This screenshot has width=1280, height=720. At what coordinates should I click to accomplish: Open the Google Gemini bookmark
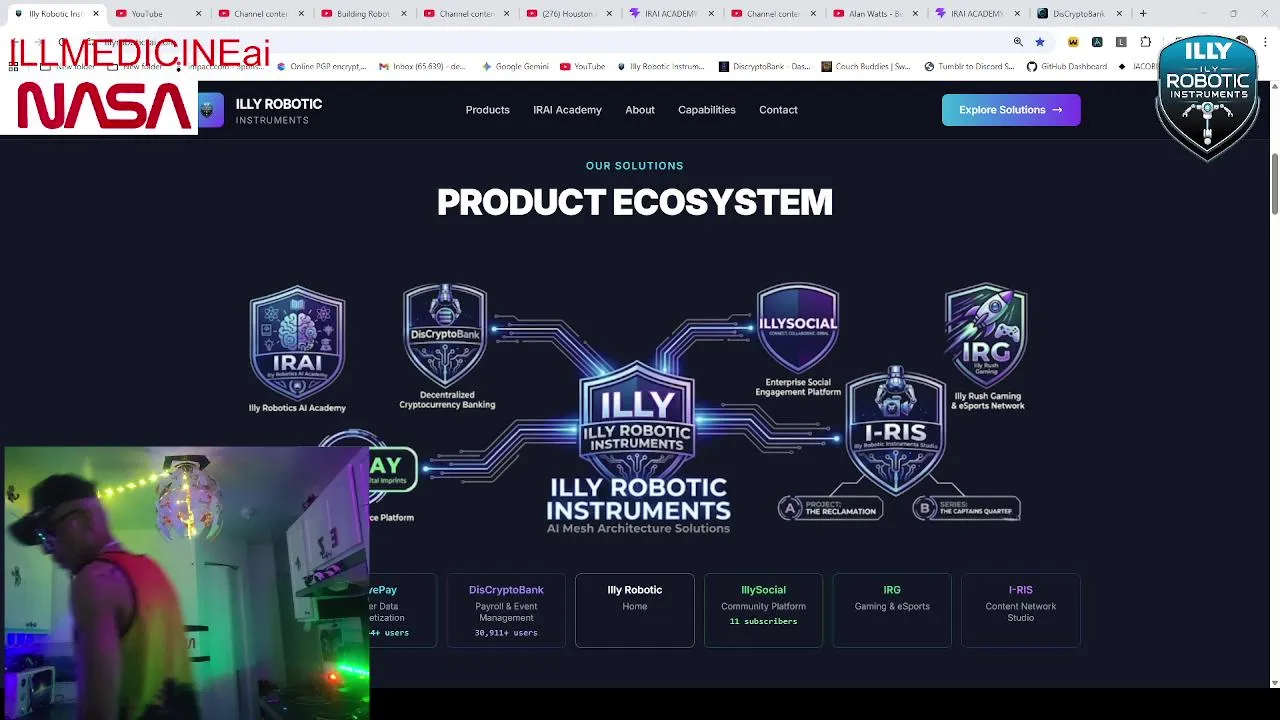(x=515, y=67)
